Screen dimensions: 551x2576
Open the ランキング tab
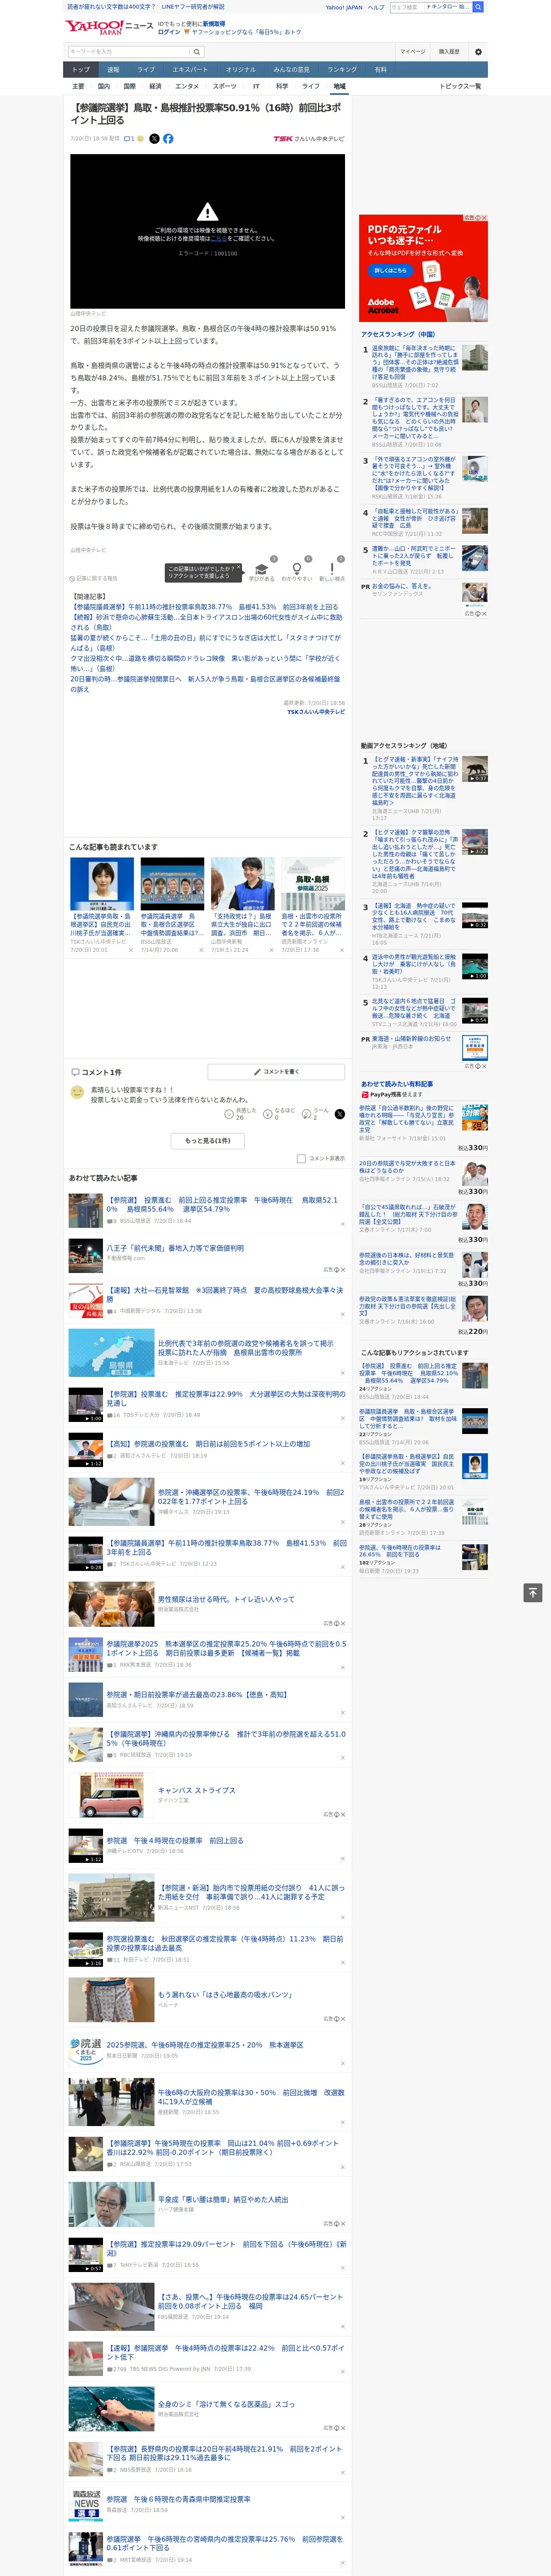click(342, 70)
